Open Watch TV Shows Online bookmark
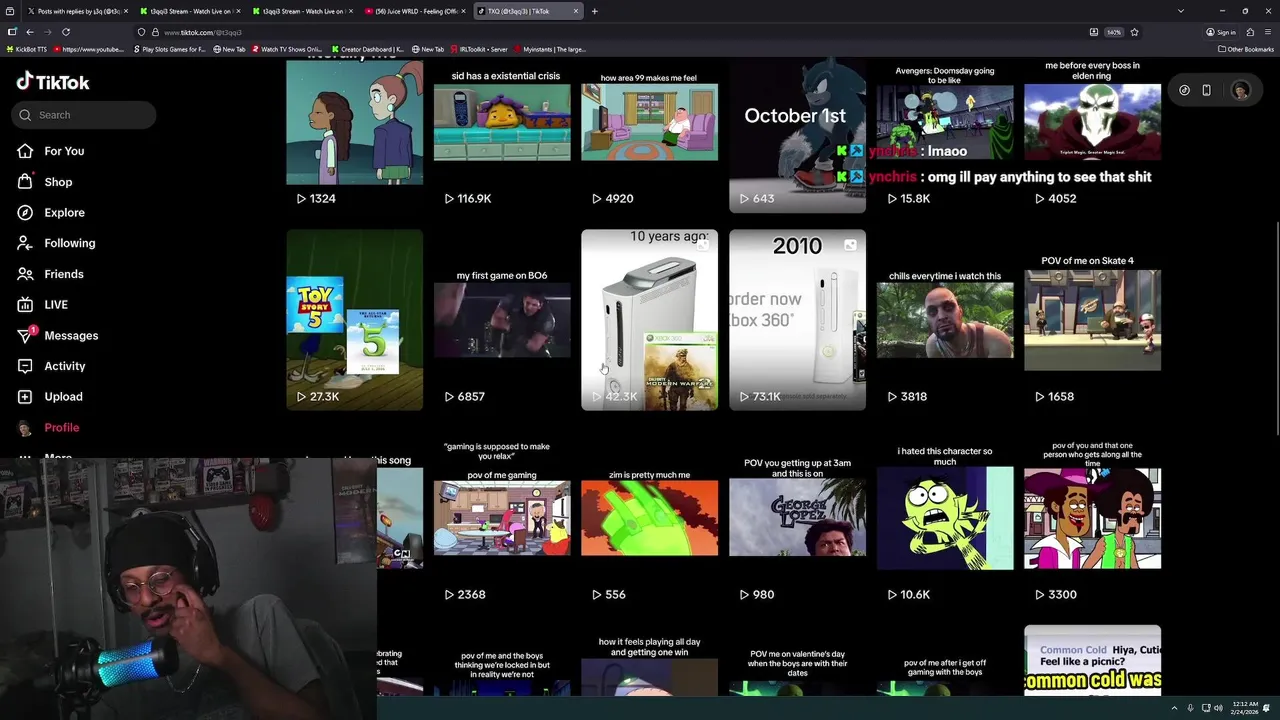Image resolution: width=1280 pixels, height=720 pixels. coord(288,49)
